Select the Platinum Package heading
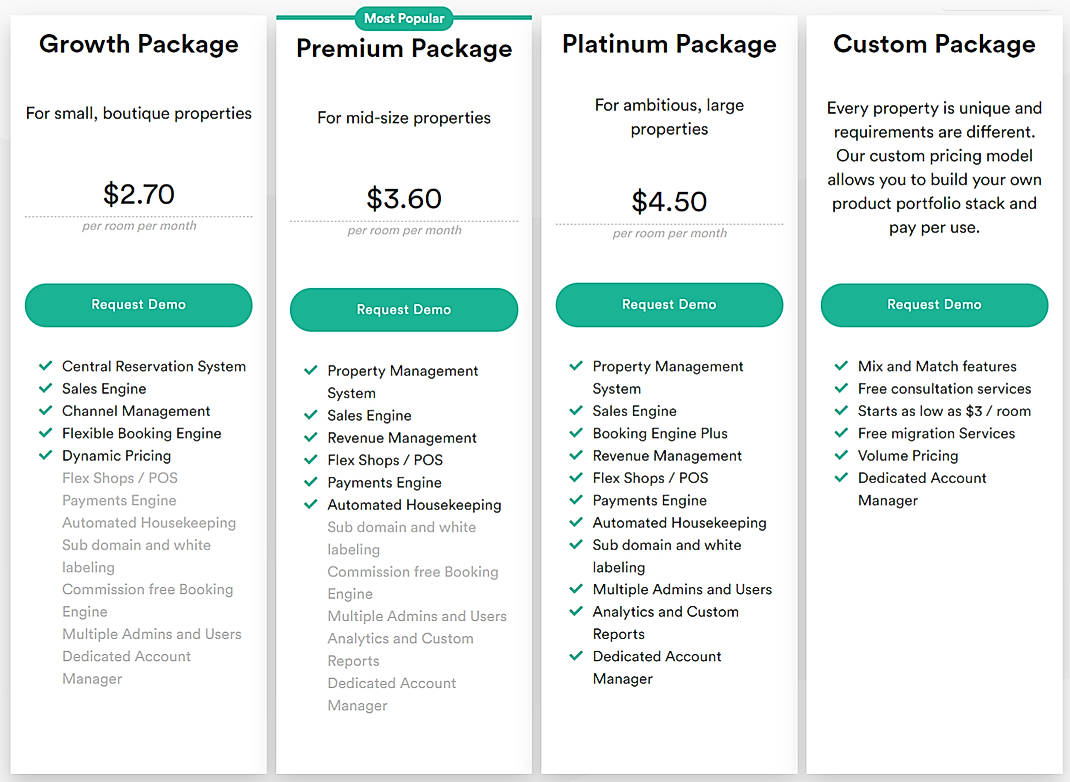 coord(669,44)
